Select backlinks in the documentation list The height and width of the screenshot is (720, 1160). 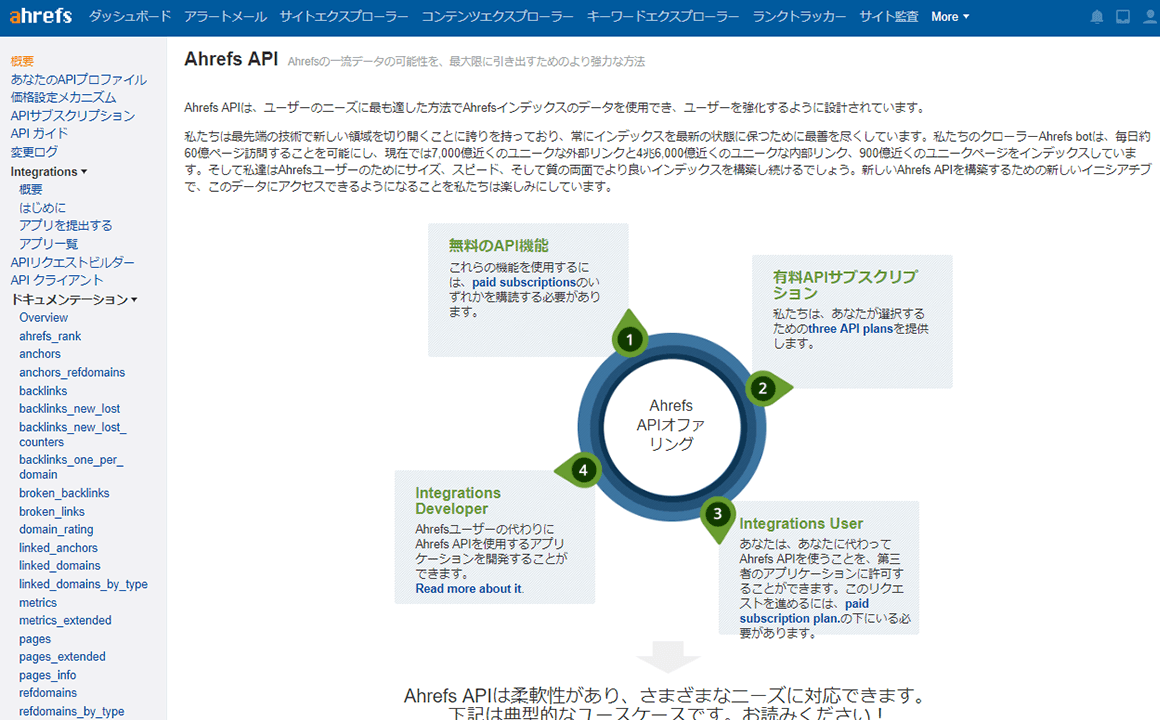43,391
